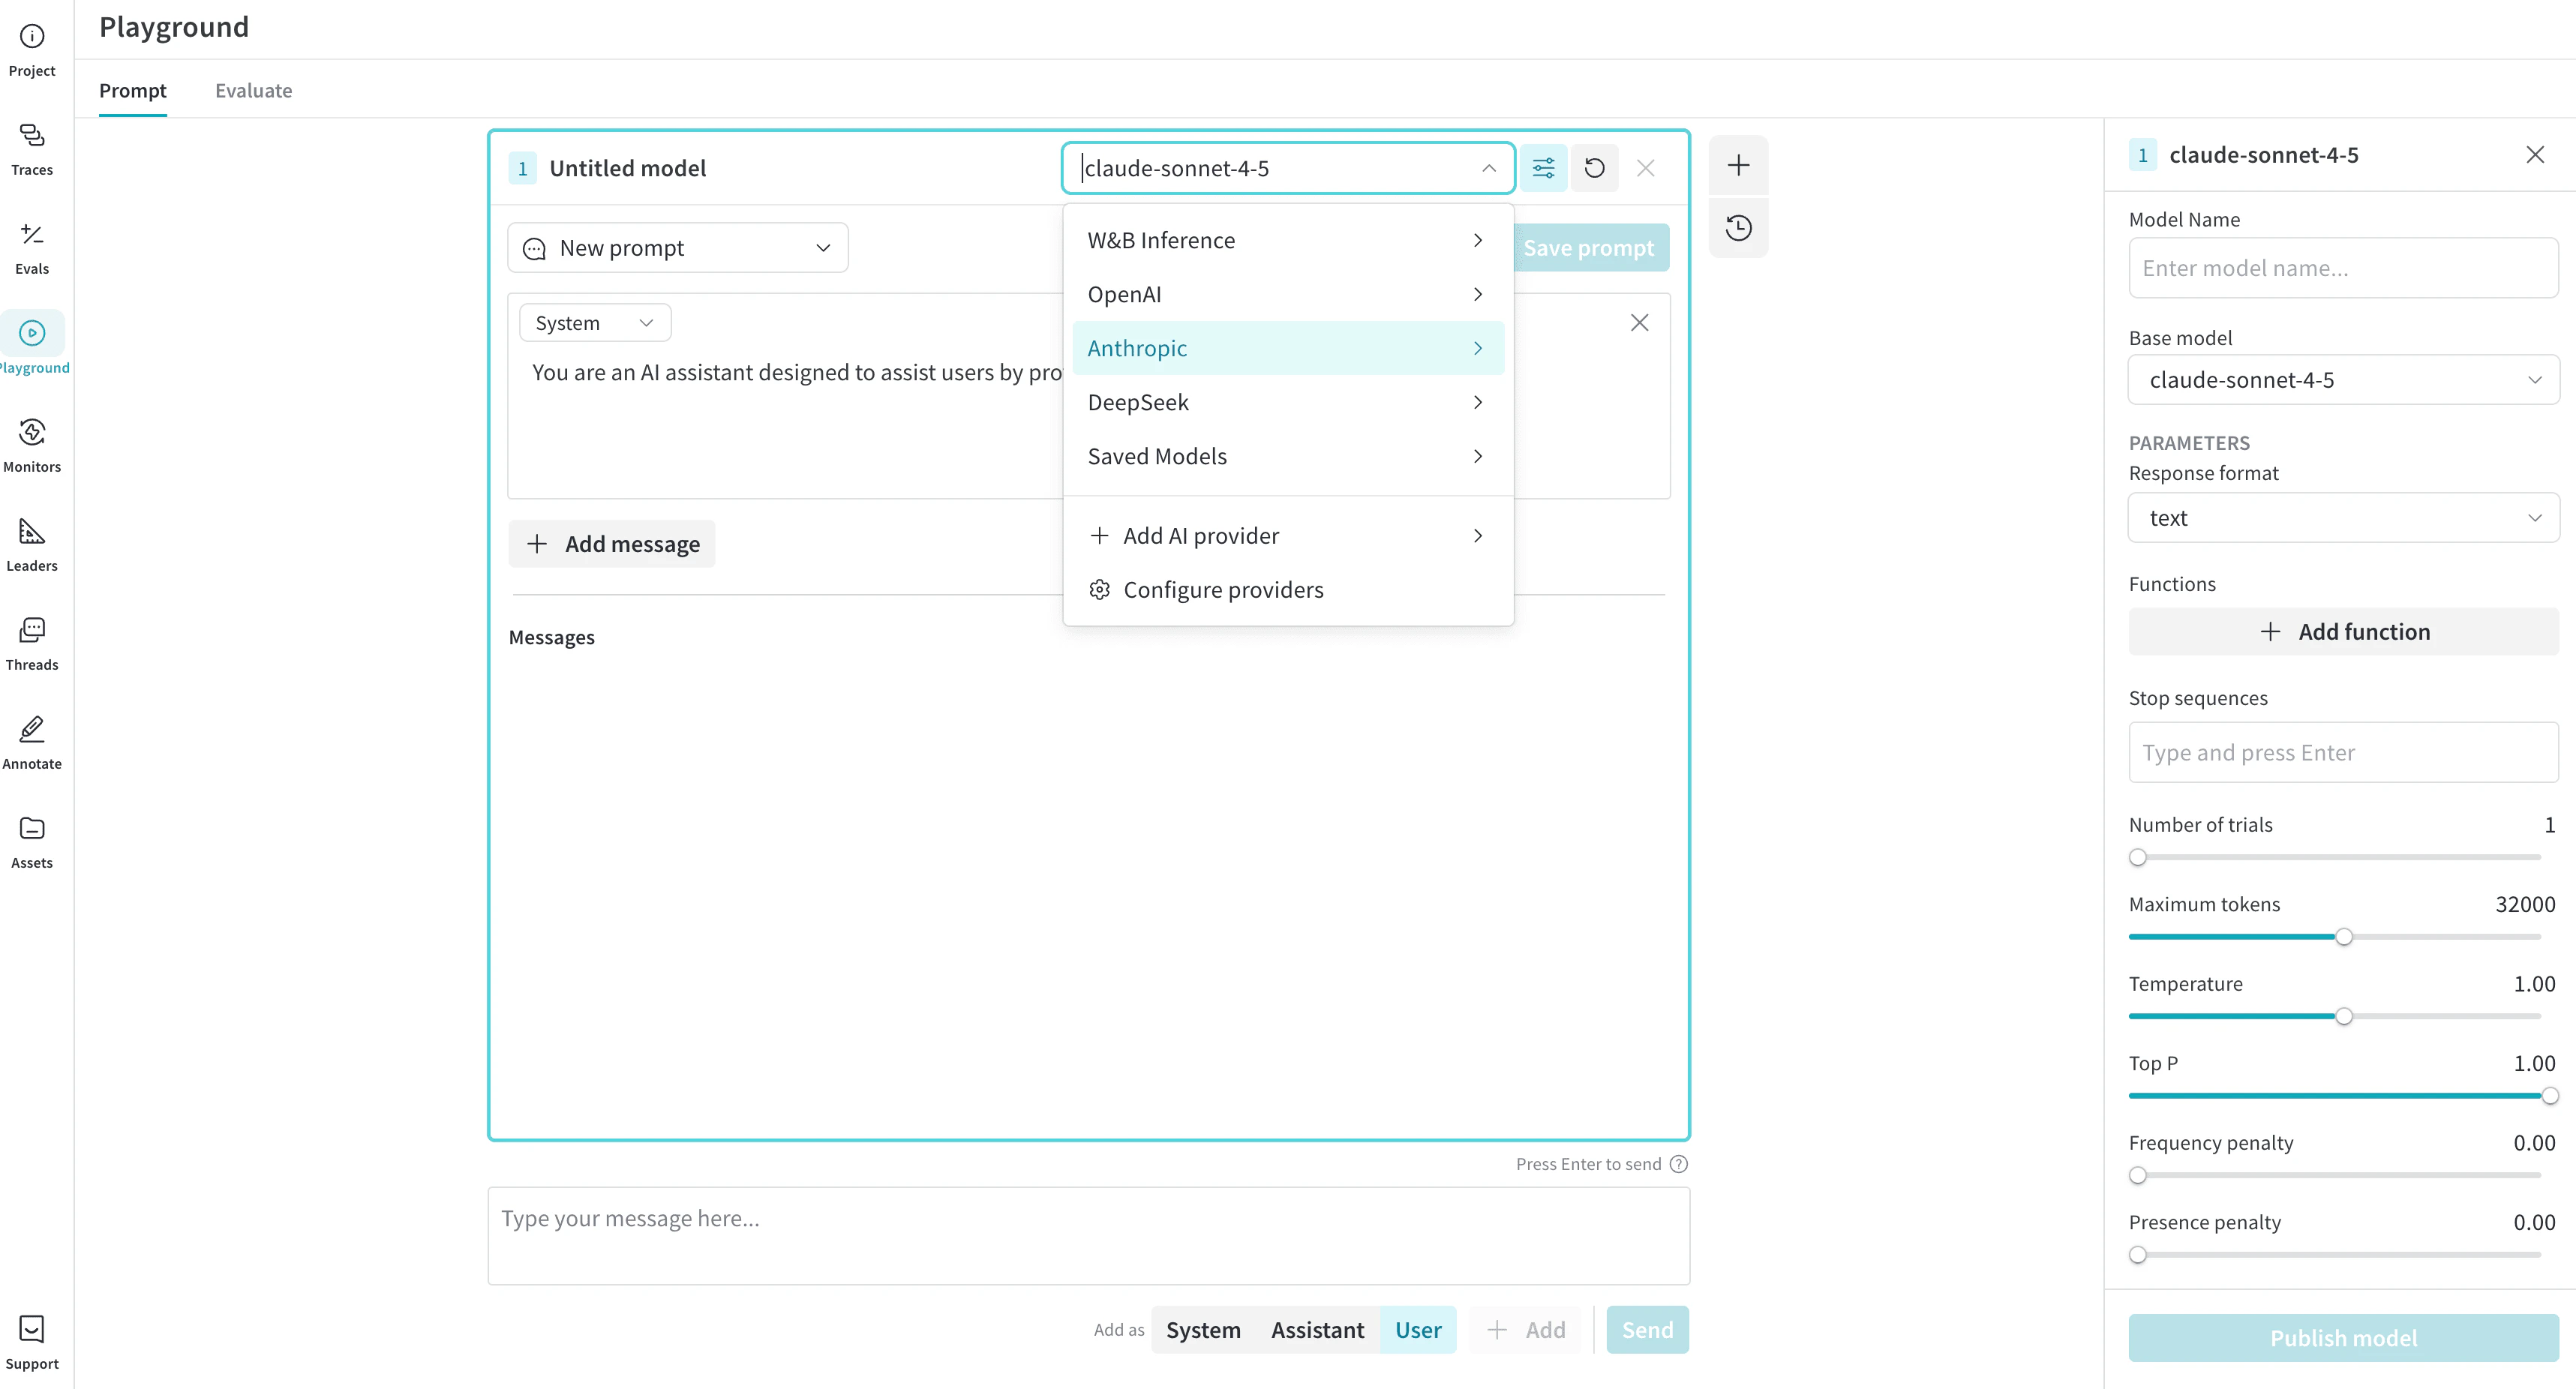Viewport: 2576px width, 1389px height.
Task: Expand the Base model dropdown showing claude-sonnet-4-5
Action: tap(2341, 380)
